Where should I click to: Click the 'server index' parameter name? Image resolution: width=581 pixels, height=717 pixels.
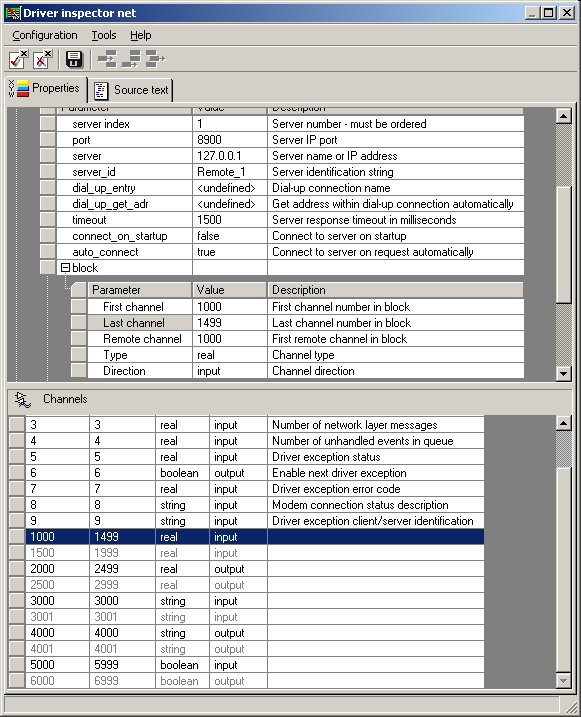[101, 124]
